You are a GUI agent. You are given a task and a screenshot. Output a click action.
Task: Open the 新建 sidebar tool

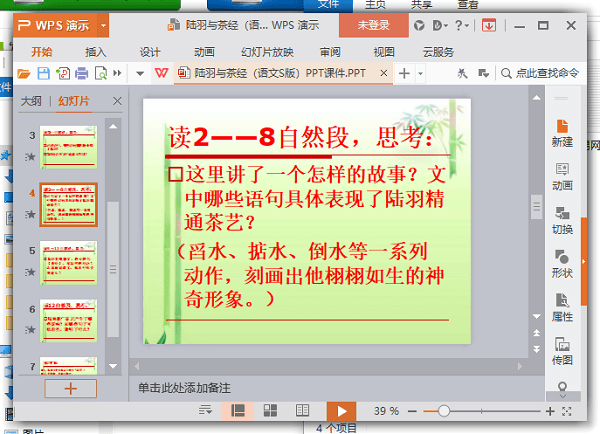[562, 134]
